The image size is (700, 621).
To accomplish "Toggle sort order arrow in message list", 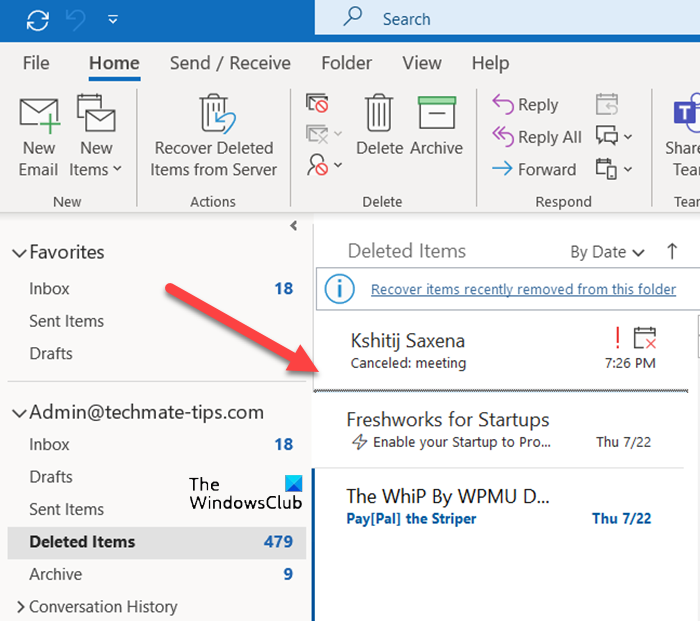I will (672, 251).
